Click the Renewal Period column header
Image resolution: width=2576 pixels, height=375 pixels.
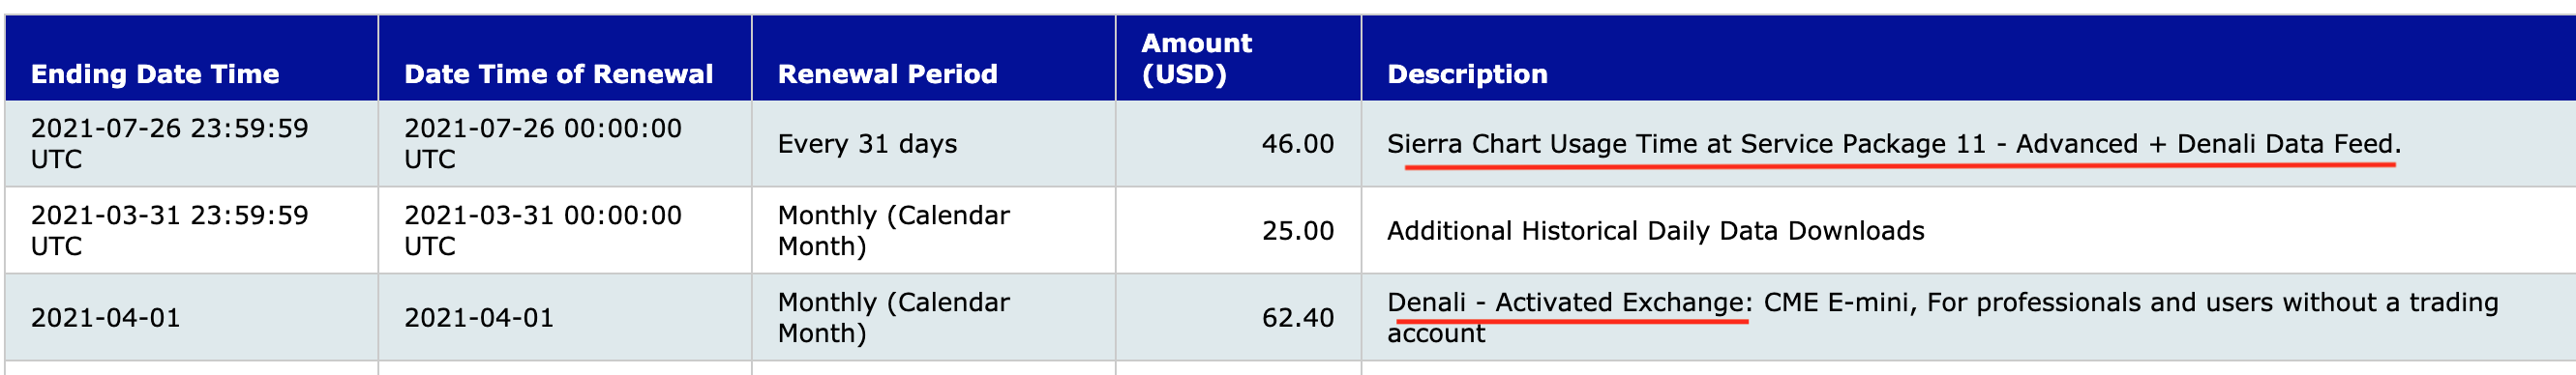pyautogui.click(x=887, y=74)
